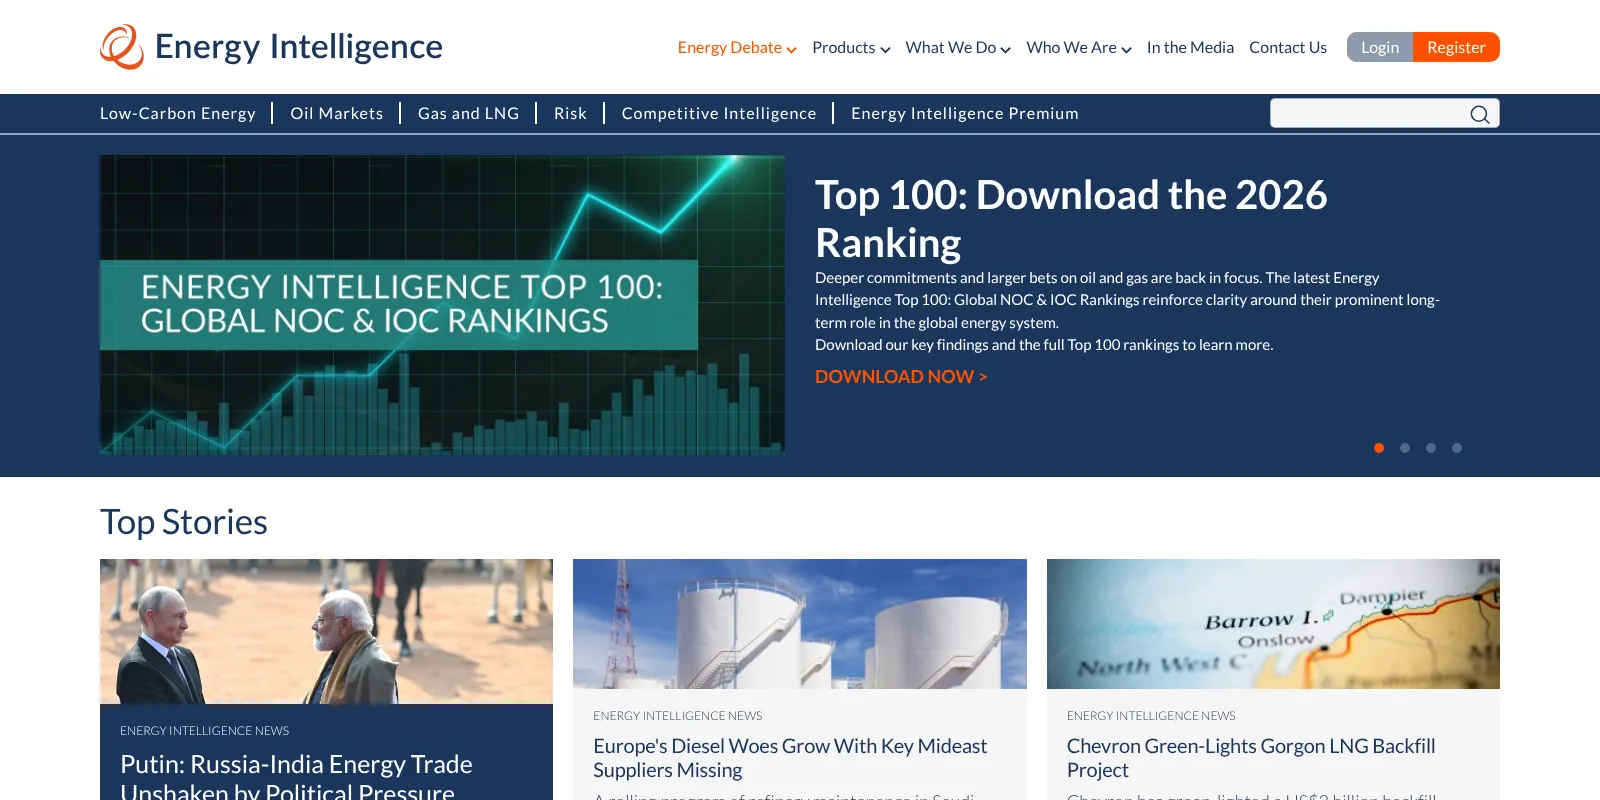Click the DOWNLOAD NOW link
The width and height of the screenshot is (1600, 800).
point(901,377)
